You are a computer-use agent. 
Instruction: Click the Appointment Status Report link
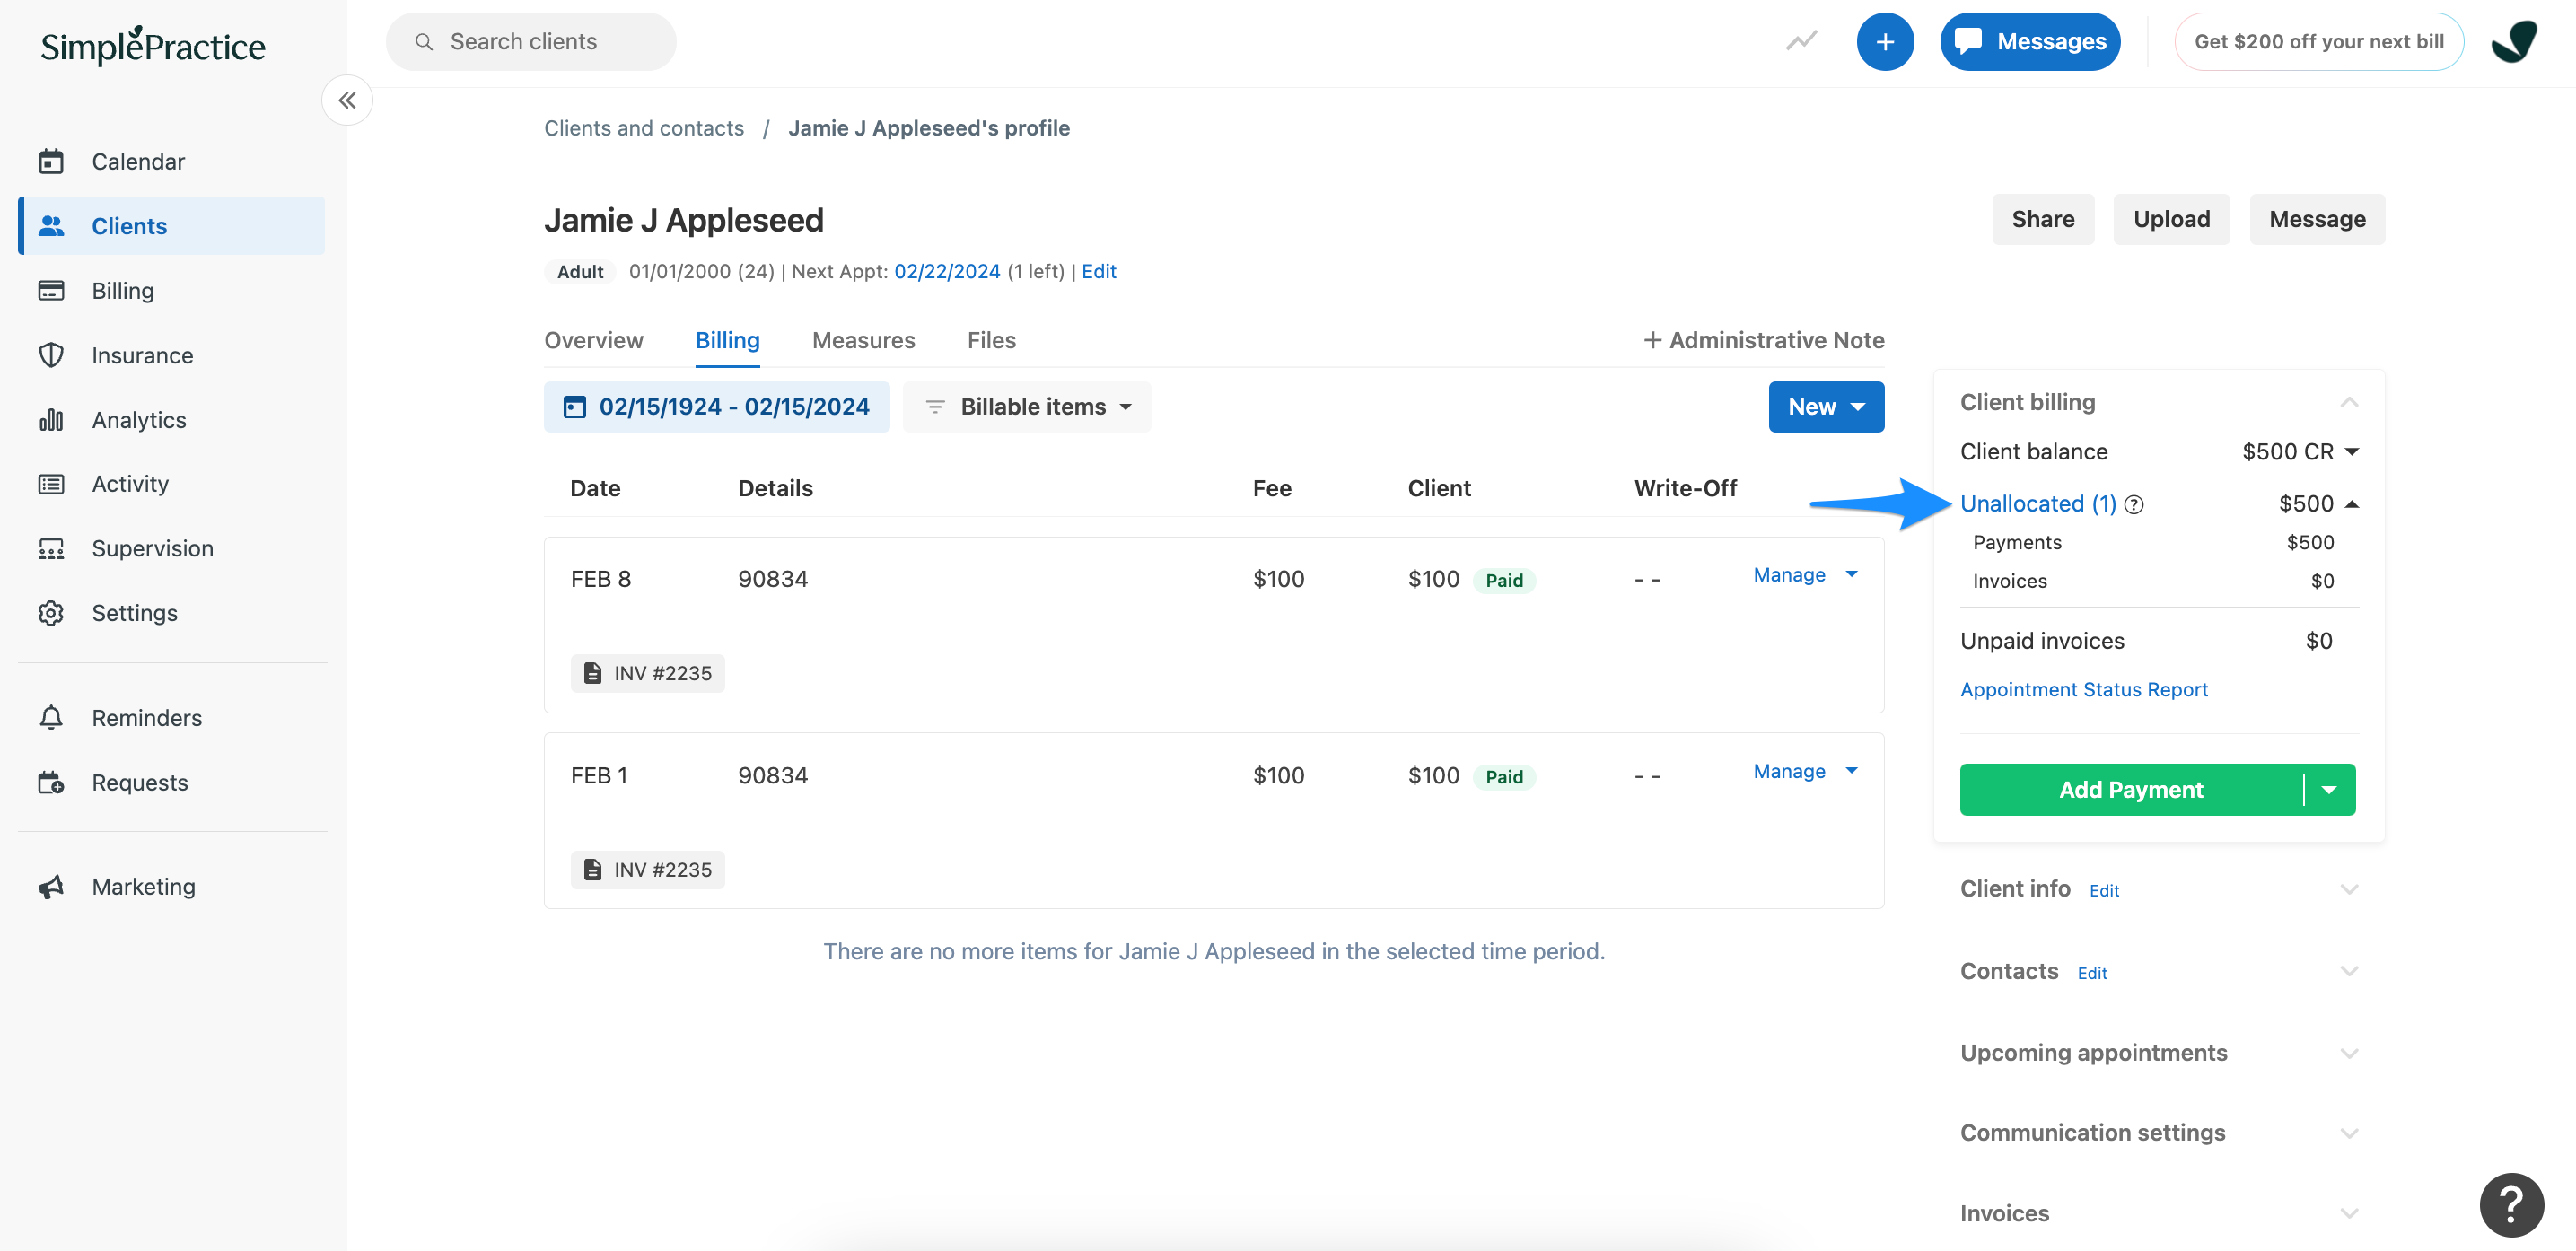pyautogui.click(x=2084, y=689)
